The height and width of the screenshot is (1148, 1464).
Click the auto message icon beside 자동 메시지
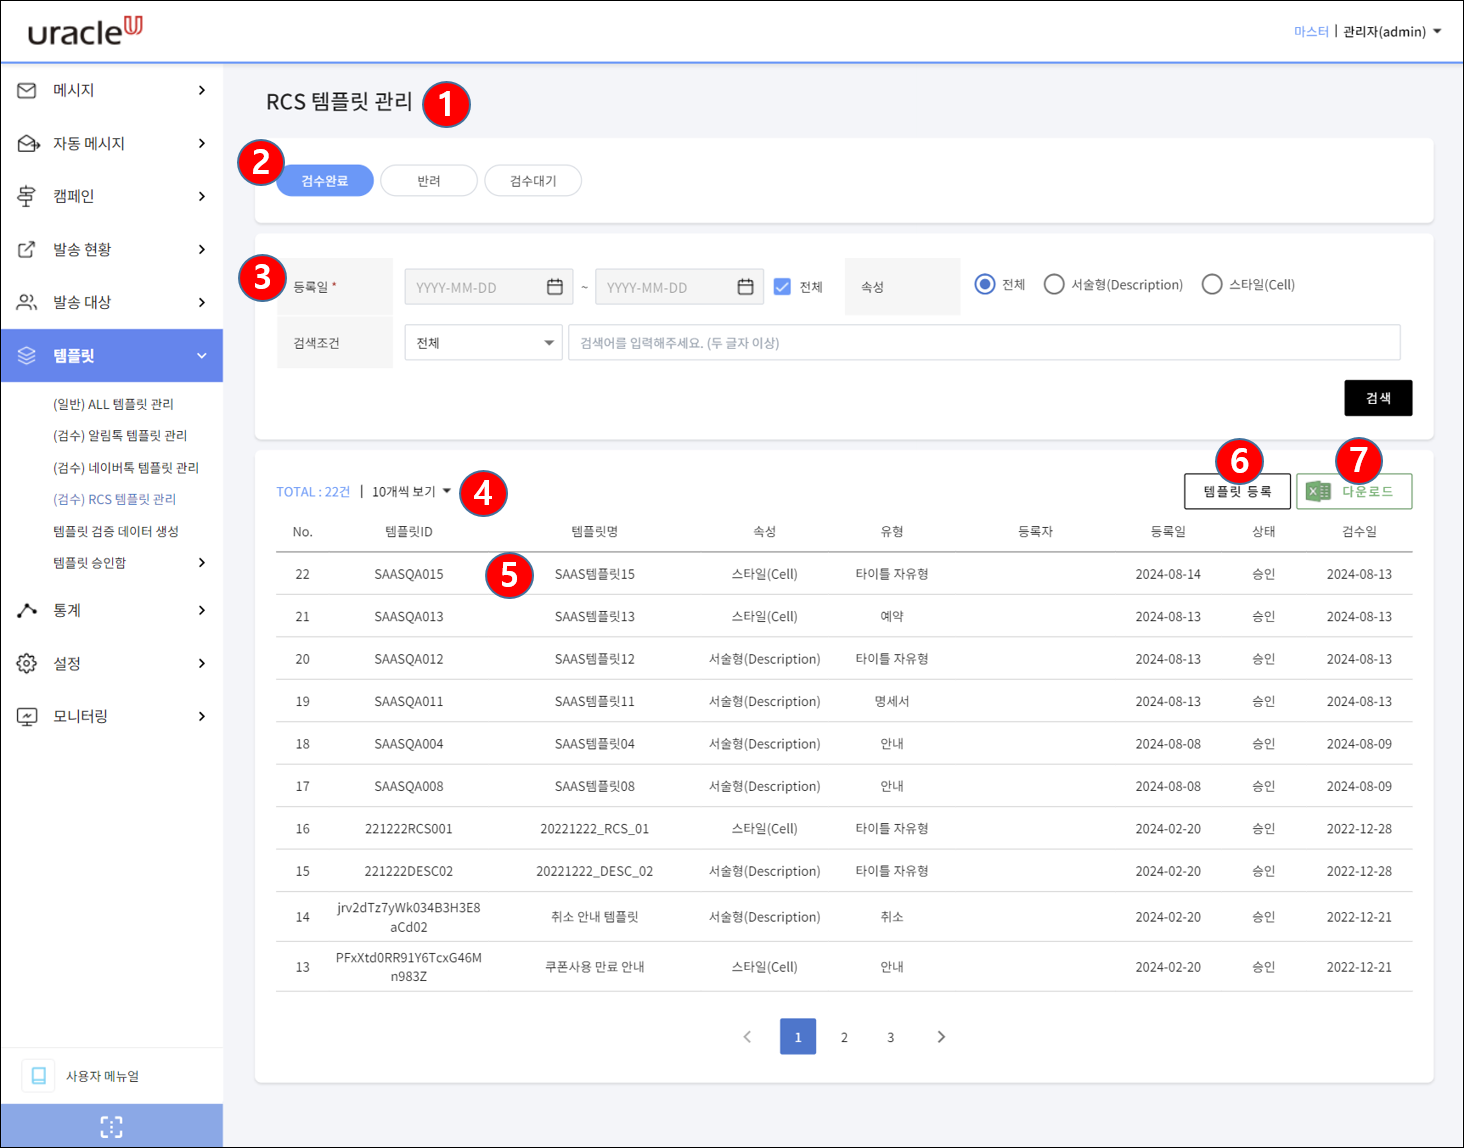click(28, 144)
